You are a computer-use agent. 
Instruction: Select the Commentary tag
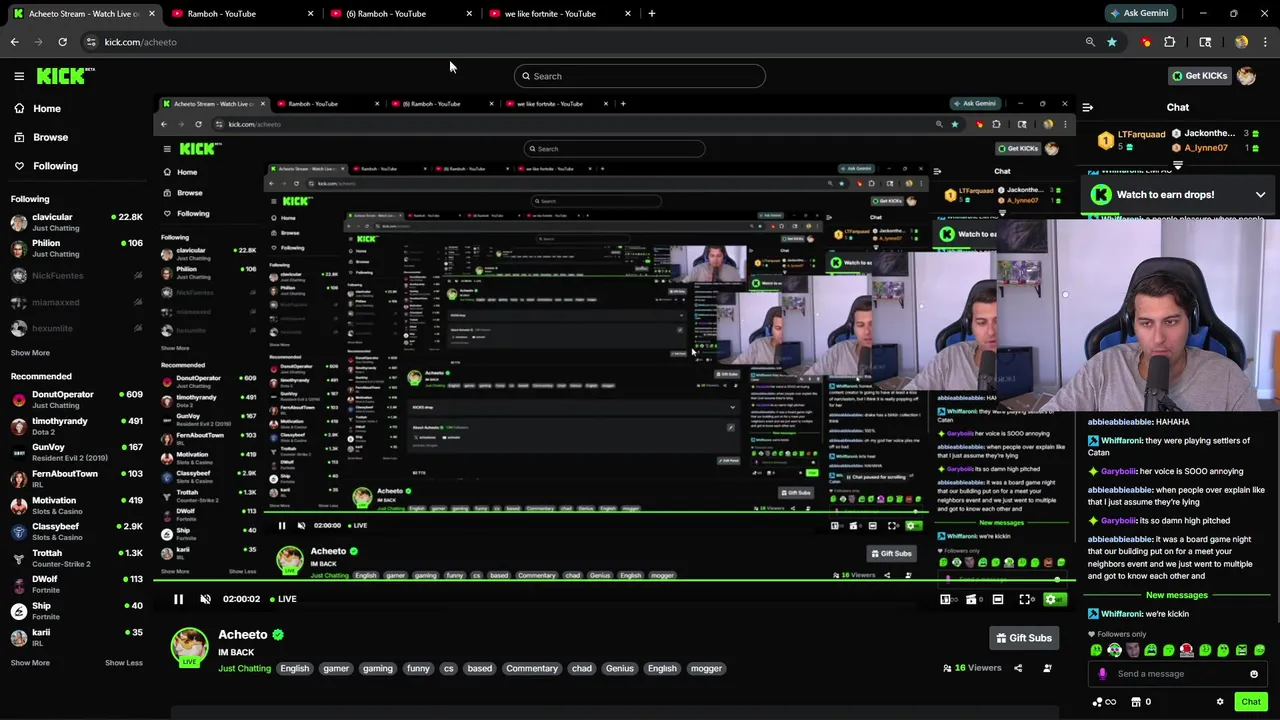coord(532,668)
